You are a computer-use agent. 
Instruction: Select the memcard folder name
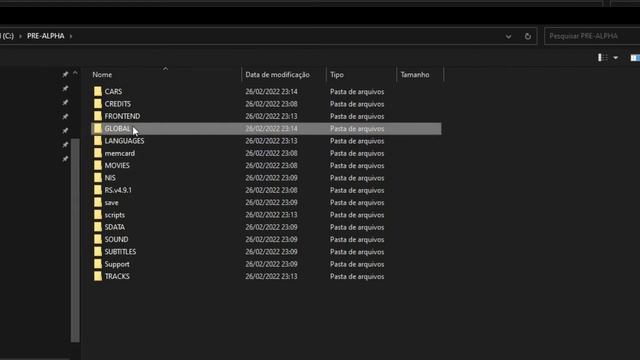pyautogui.click(x=120, y=153)
